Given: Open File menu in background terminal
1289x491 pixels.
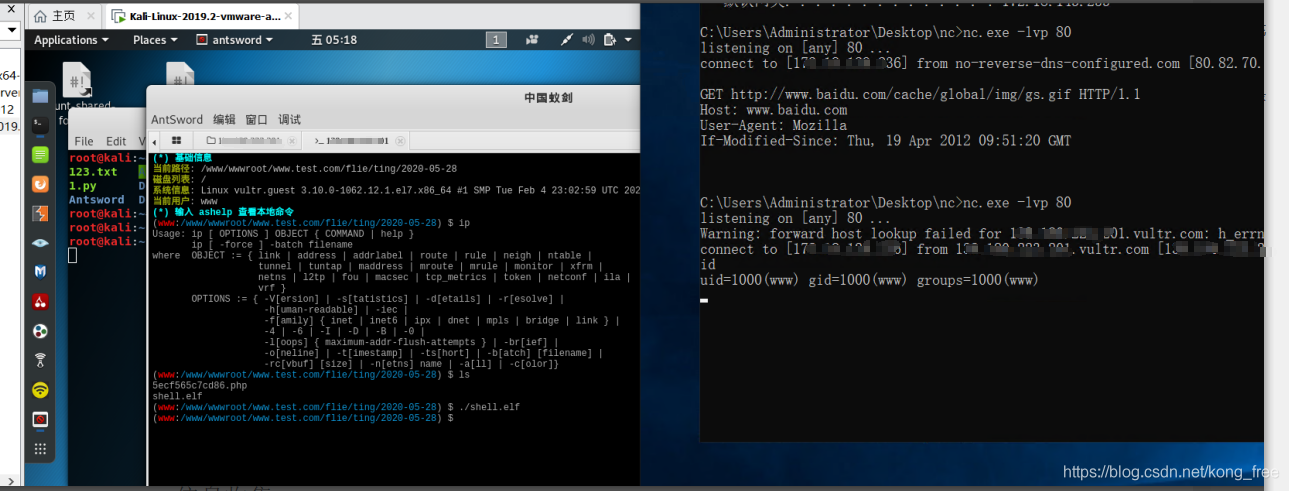Looking at the screenshot, I should click(84, 141).
